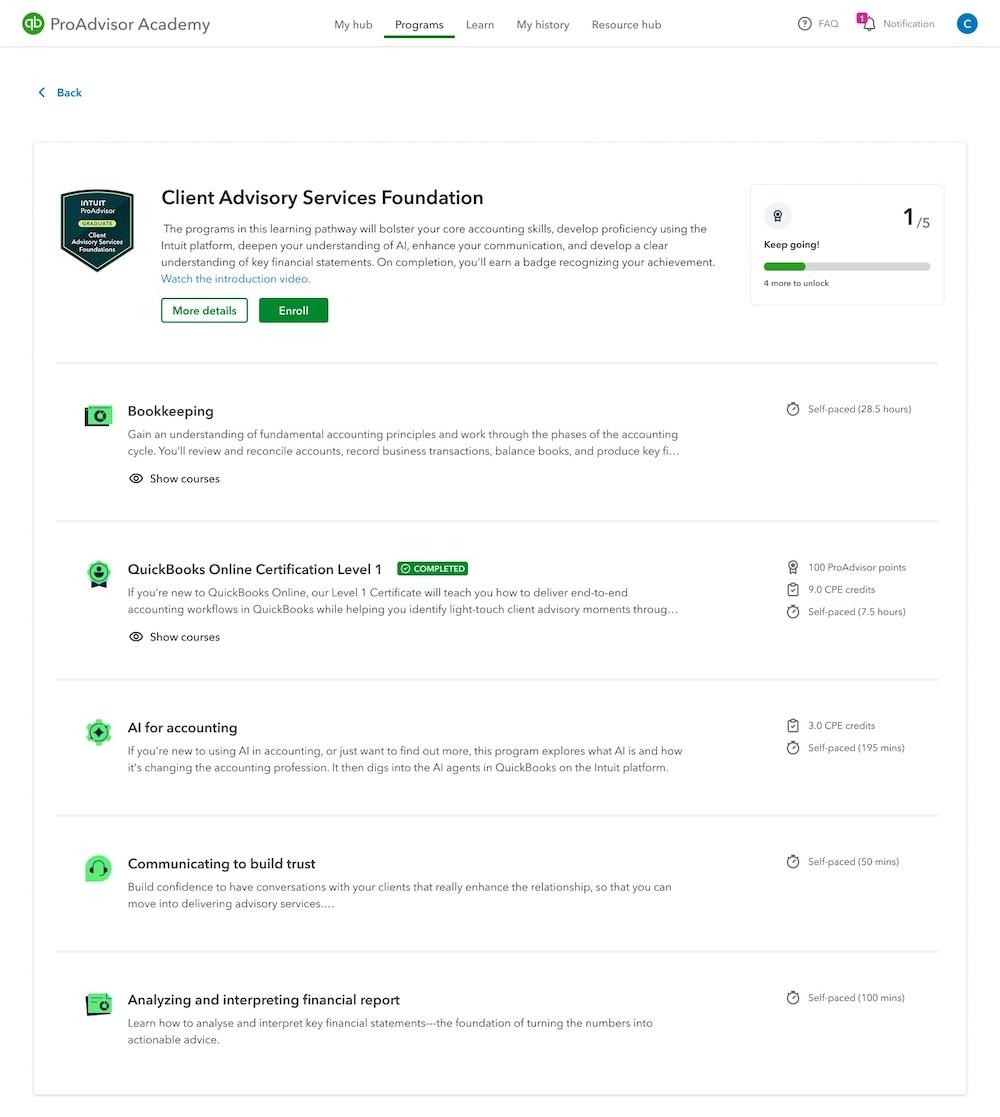Screen dimensions: 1000x1117
Task: Open your profile avatar
Action: point(966,23)
